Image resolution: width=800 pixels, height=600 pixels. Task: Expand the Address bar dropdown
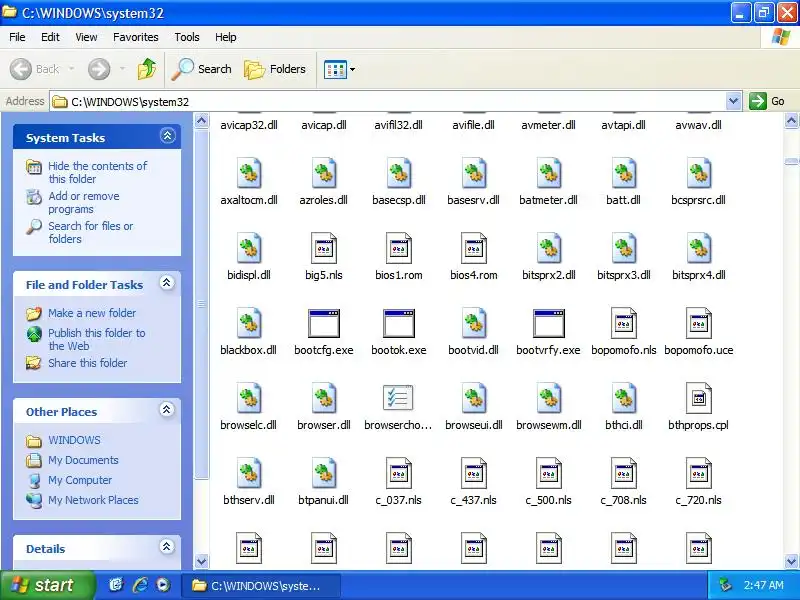pyautogui.click(x=733, y=101)
